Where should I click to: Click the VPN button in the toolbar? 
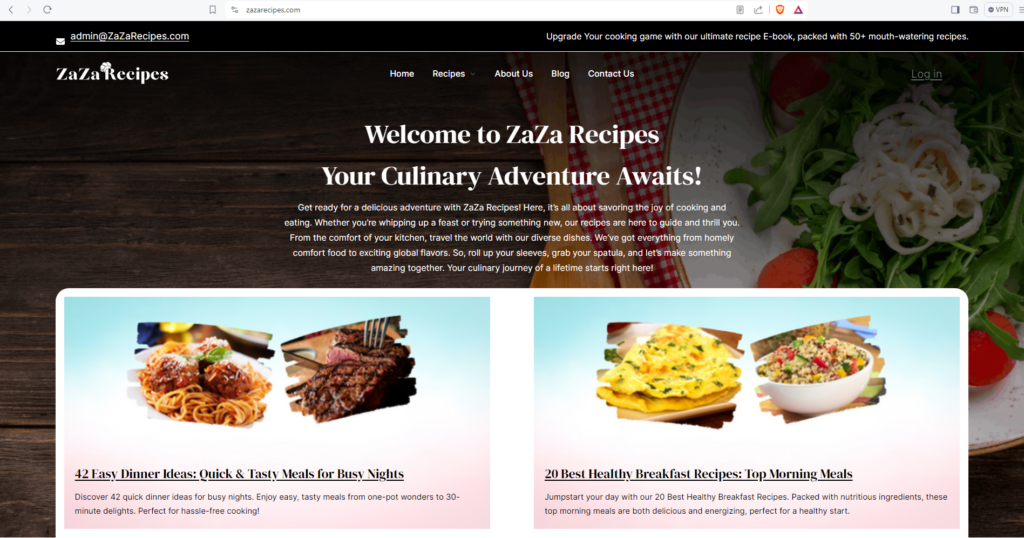tap(999, 10)
